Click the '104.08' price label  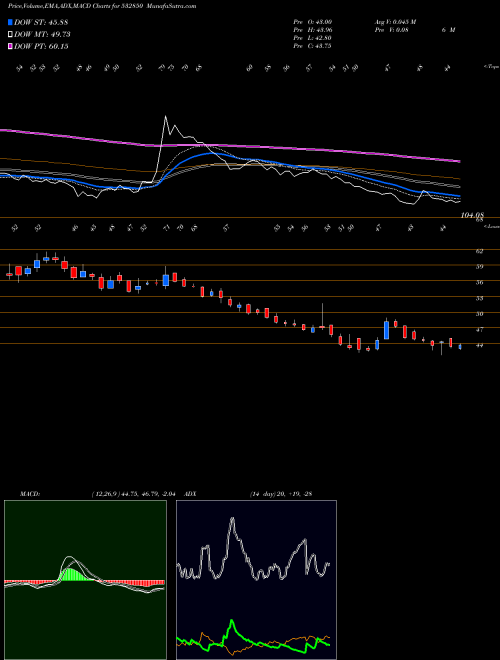click(472, 215)
